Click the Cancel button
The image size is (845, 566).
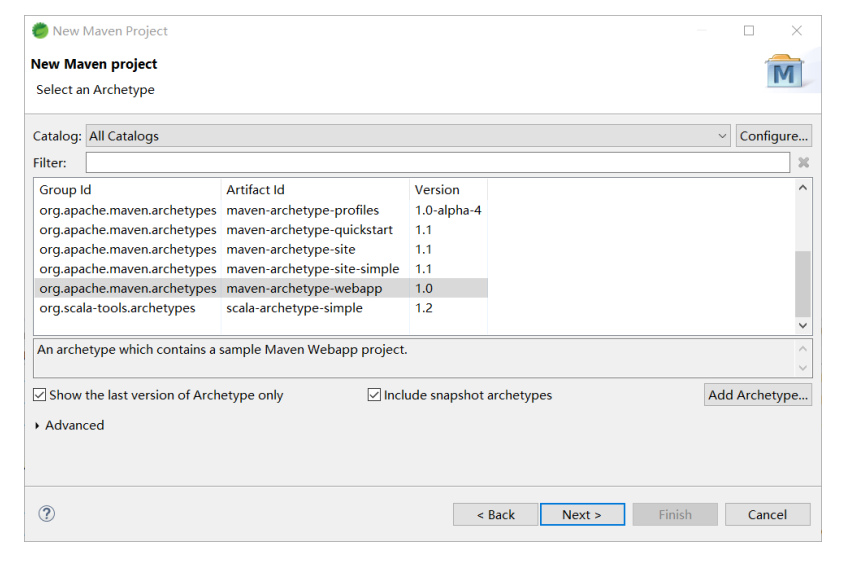point(767,515)
